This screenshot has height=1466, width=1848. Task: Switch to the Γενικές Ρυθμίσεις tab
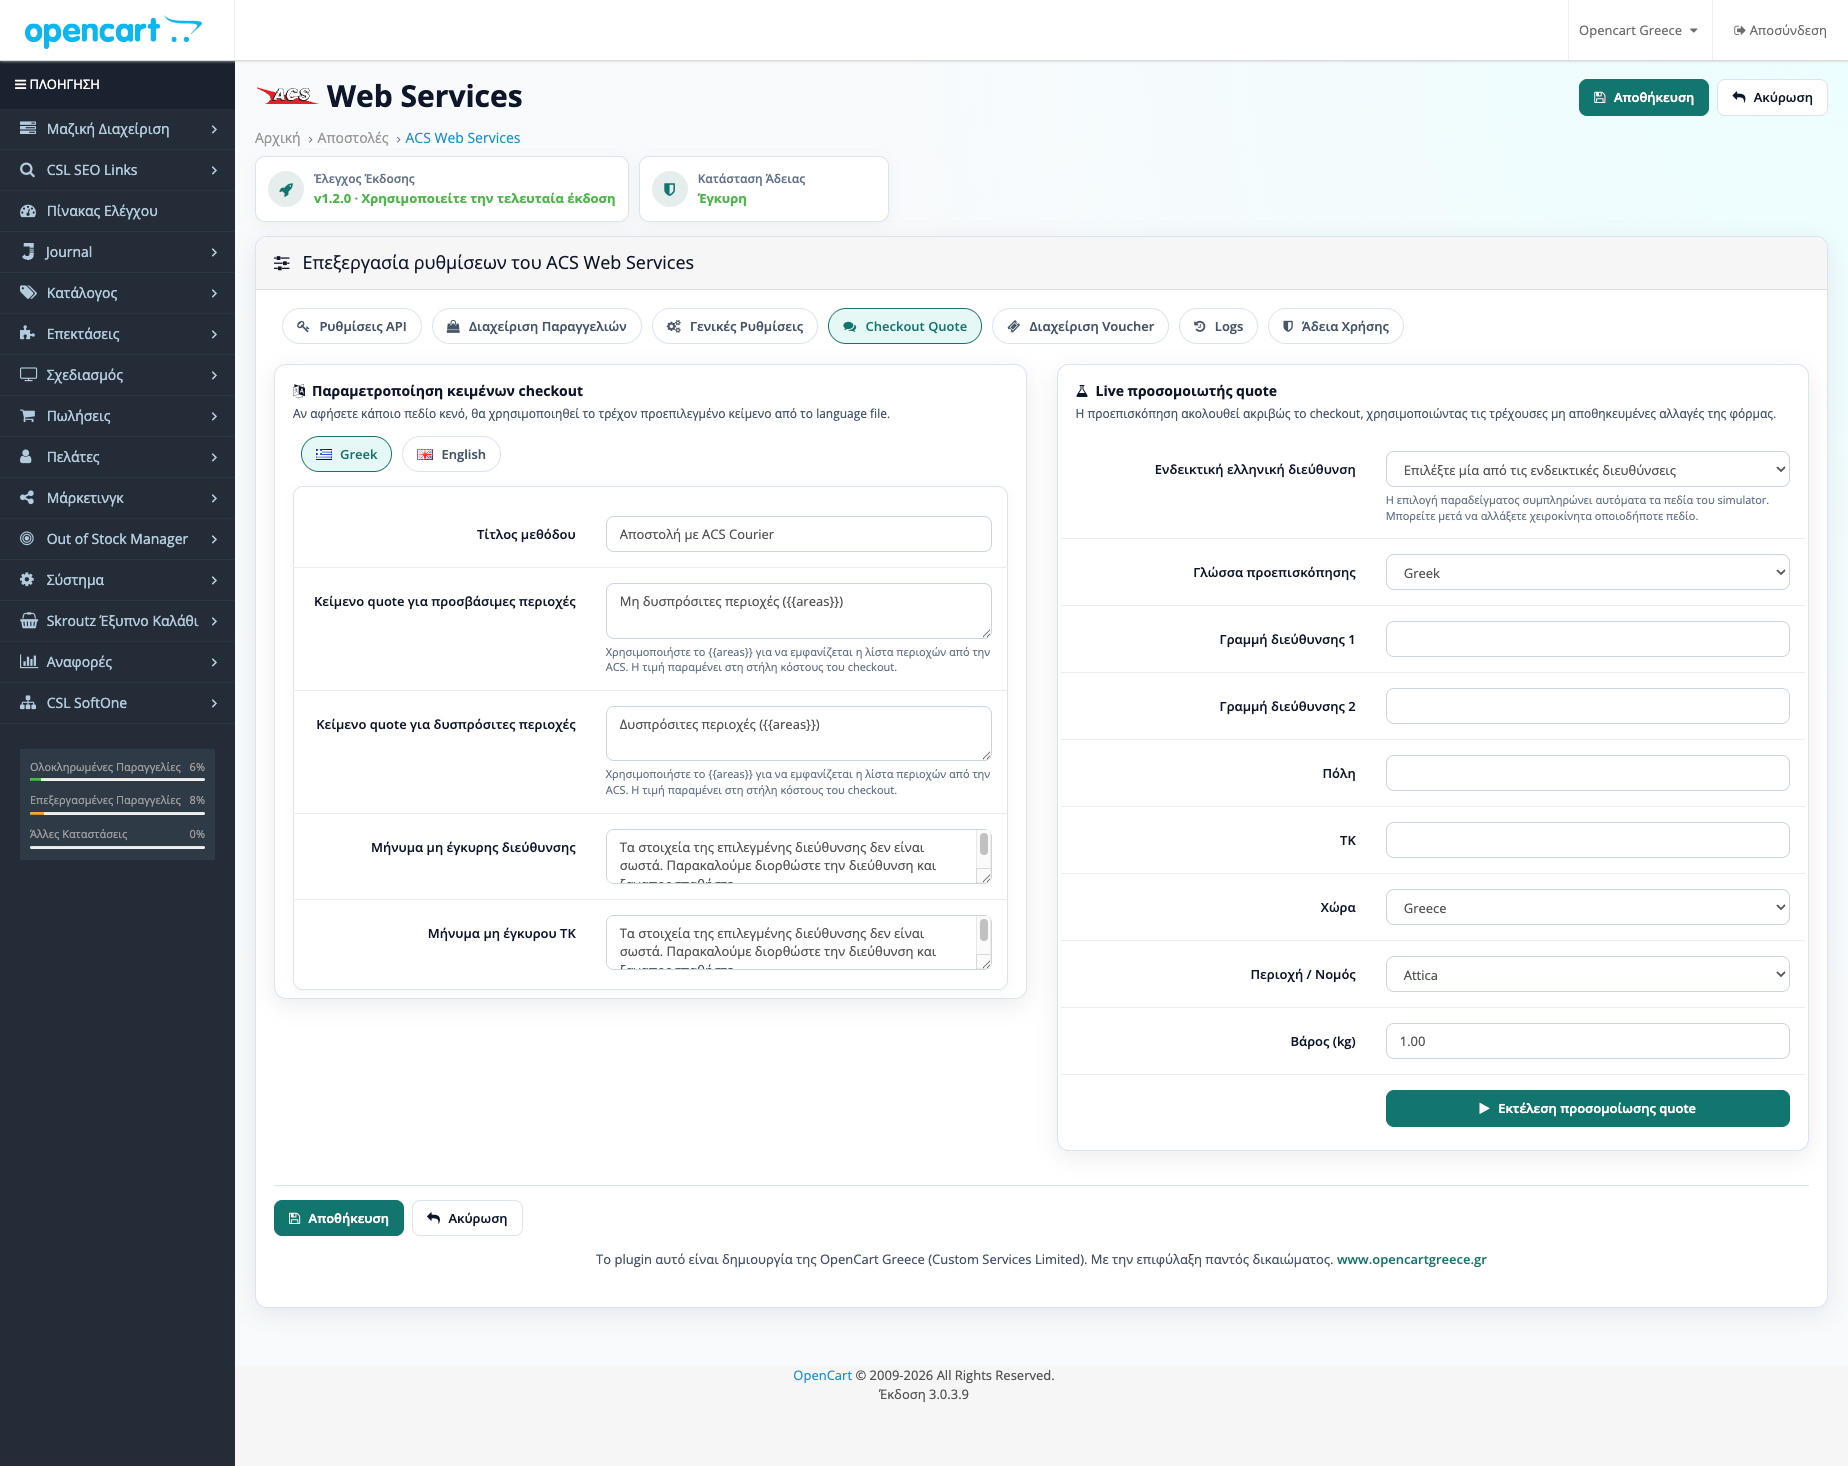point(735,326)
